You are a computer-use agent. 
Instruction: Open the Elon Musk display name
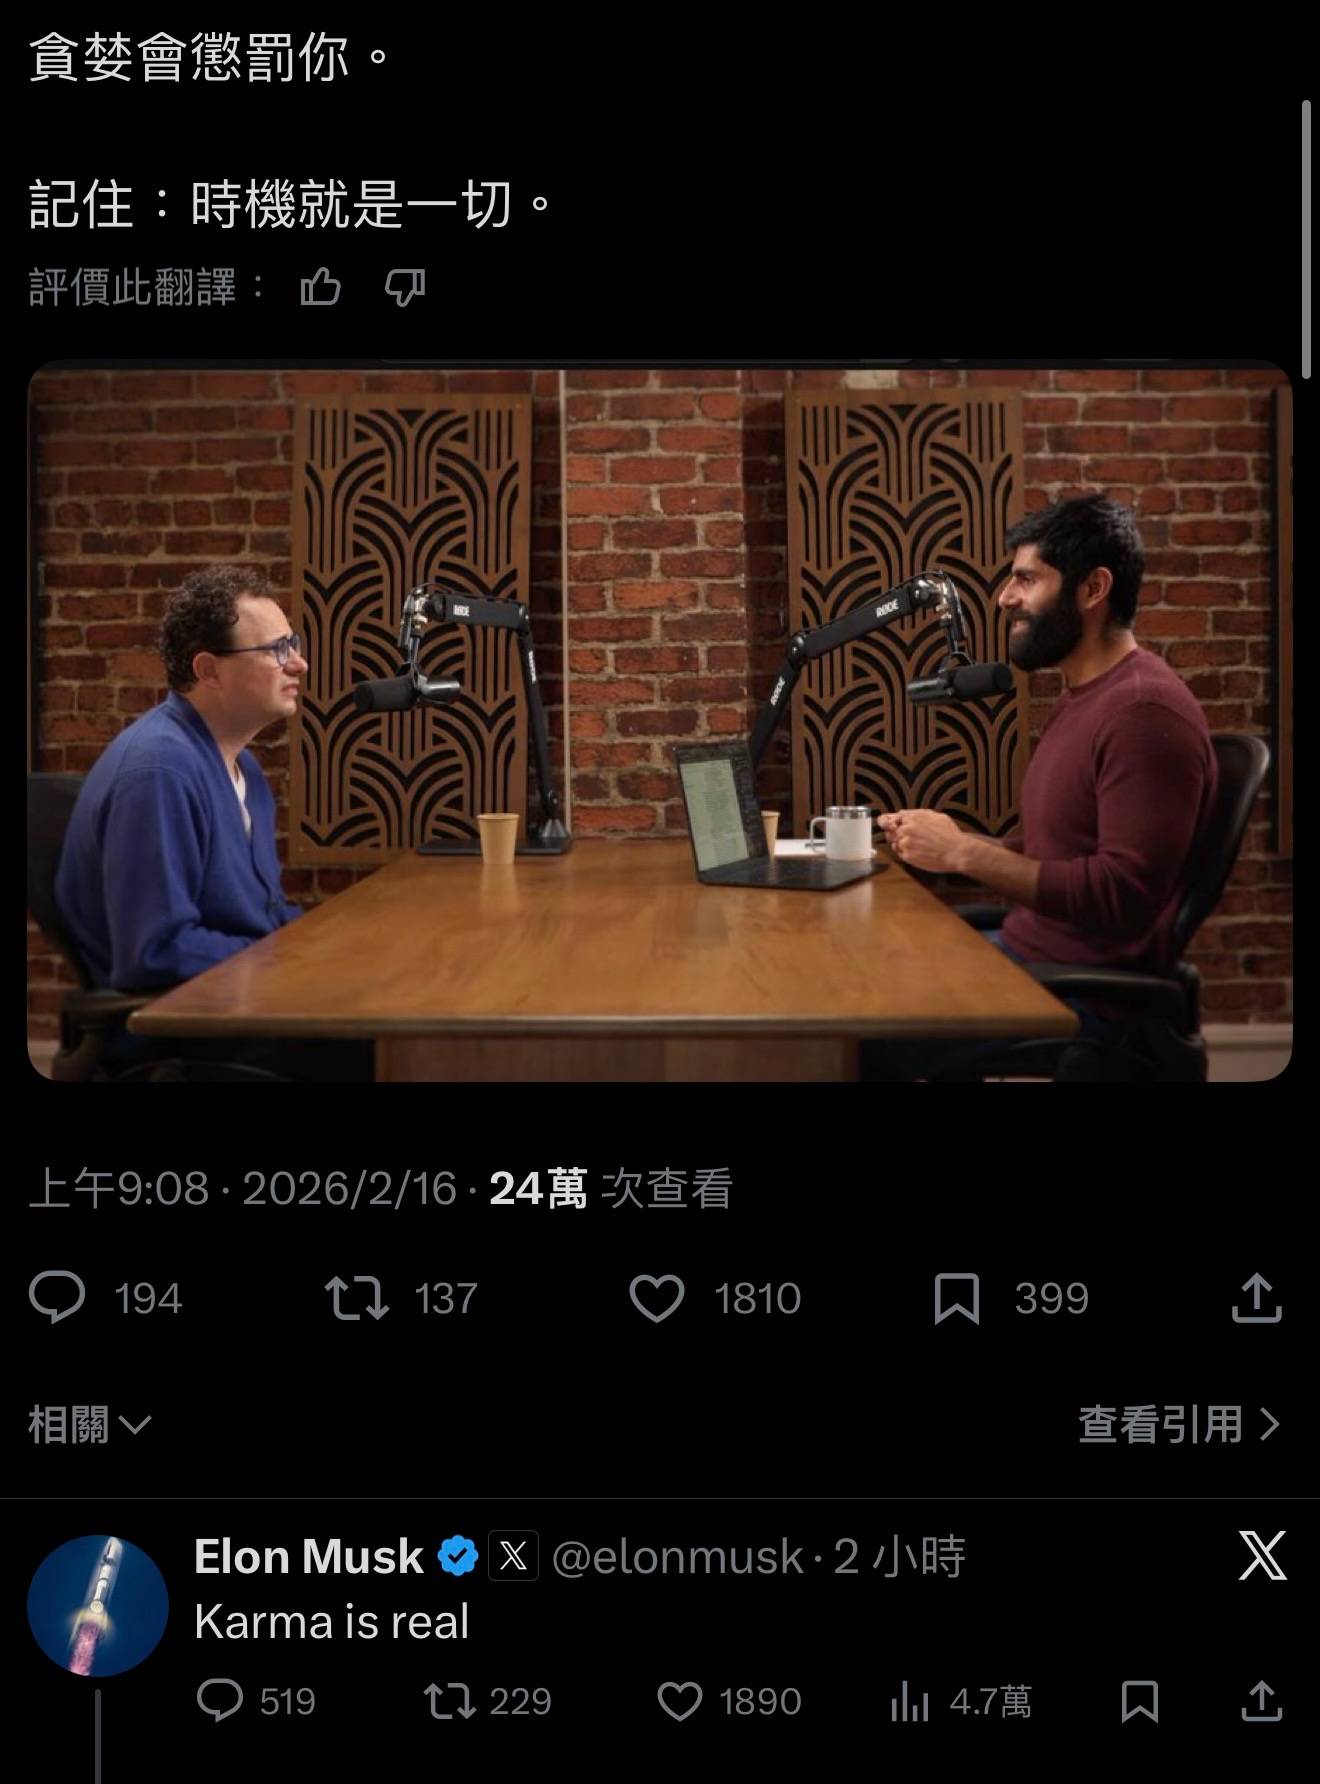pos(308,1557)
